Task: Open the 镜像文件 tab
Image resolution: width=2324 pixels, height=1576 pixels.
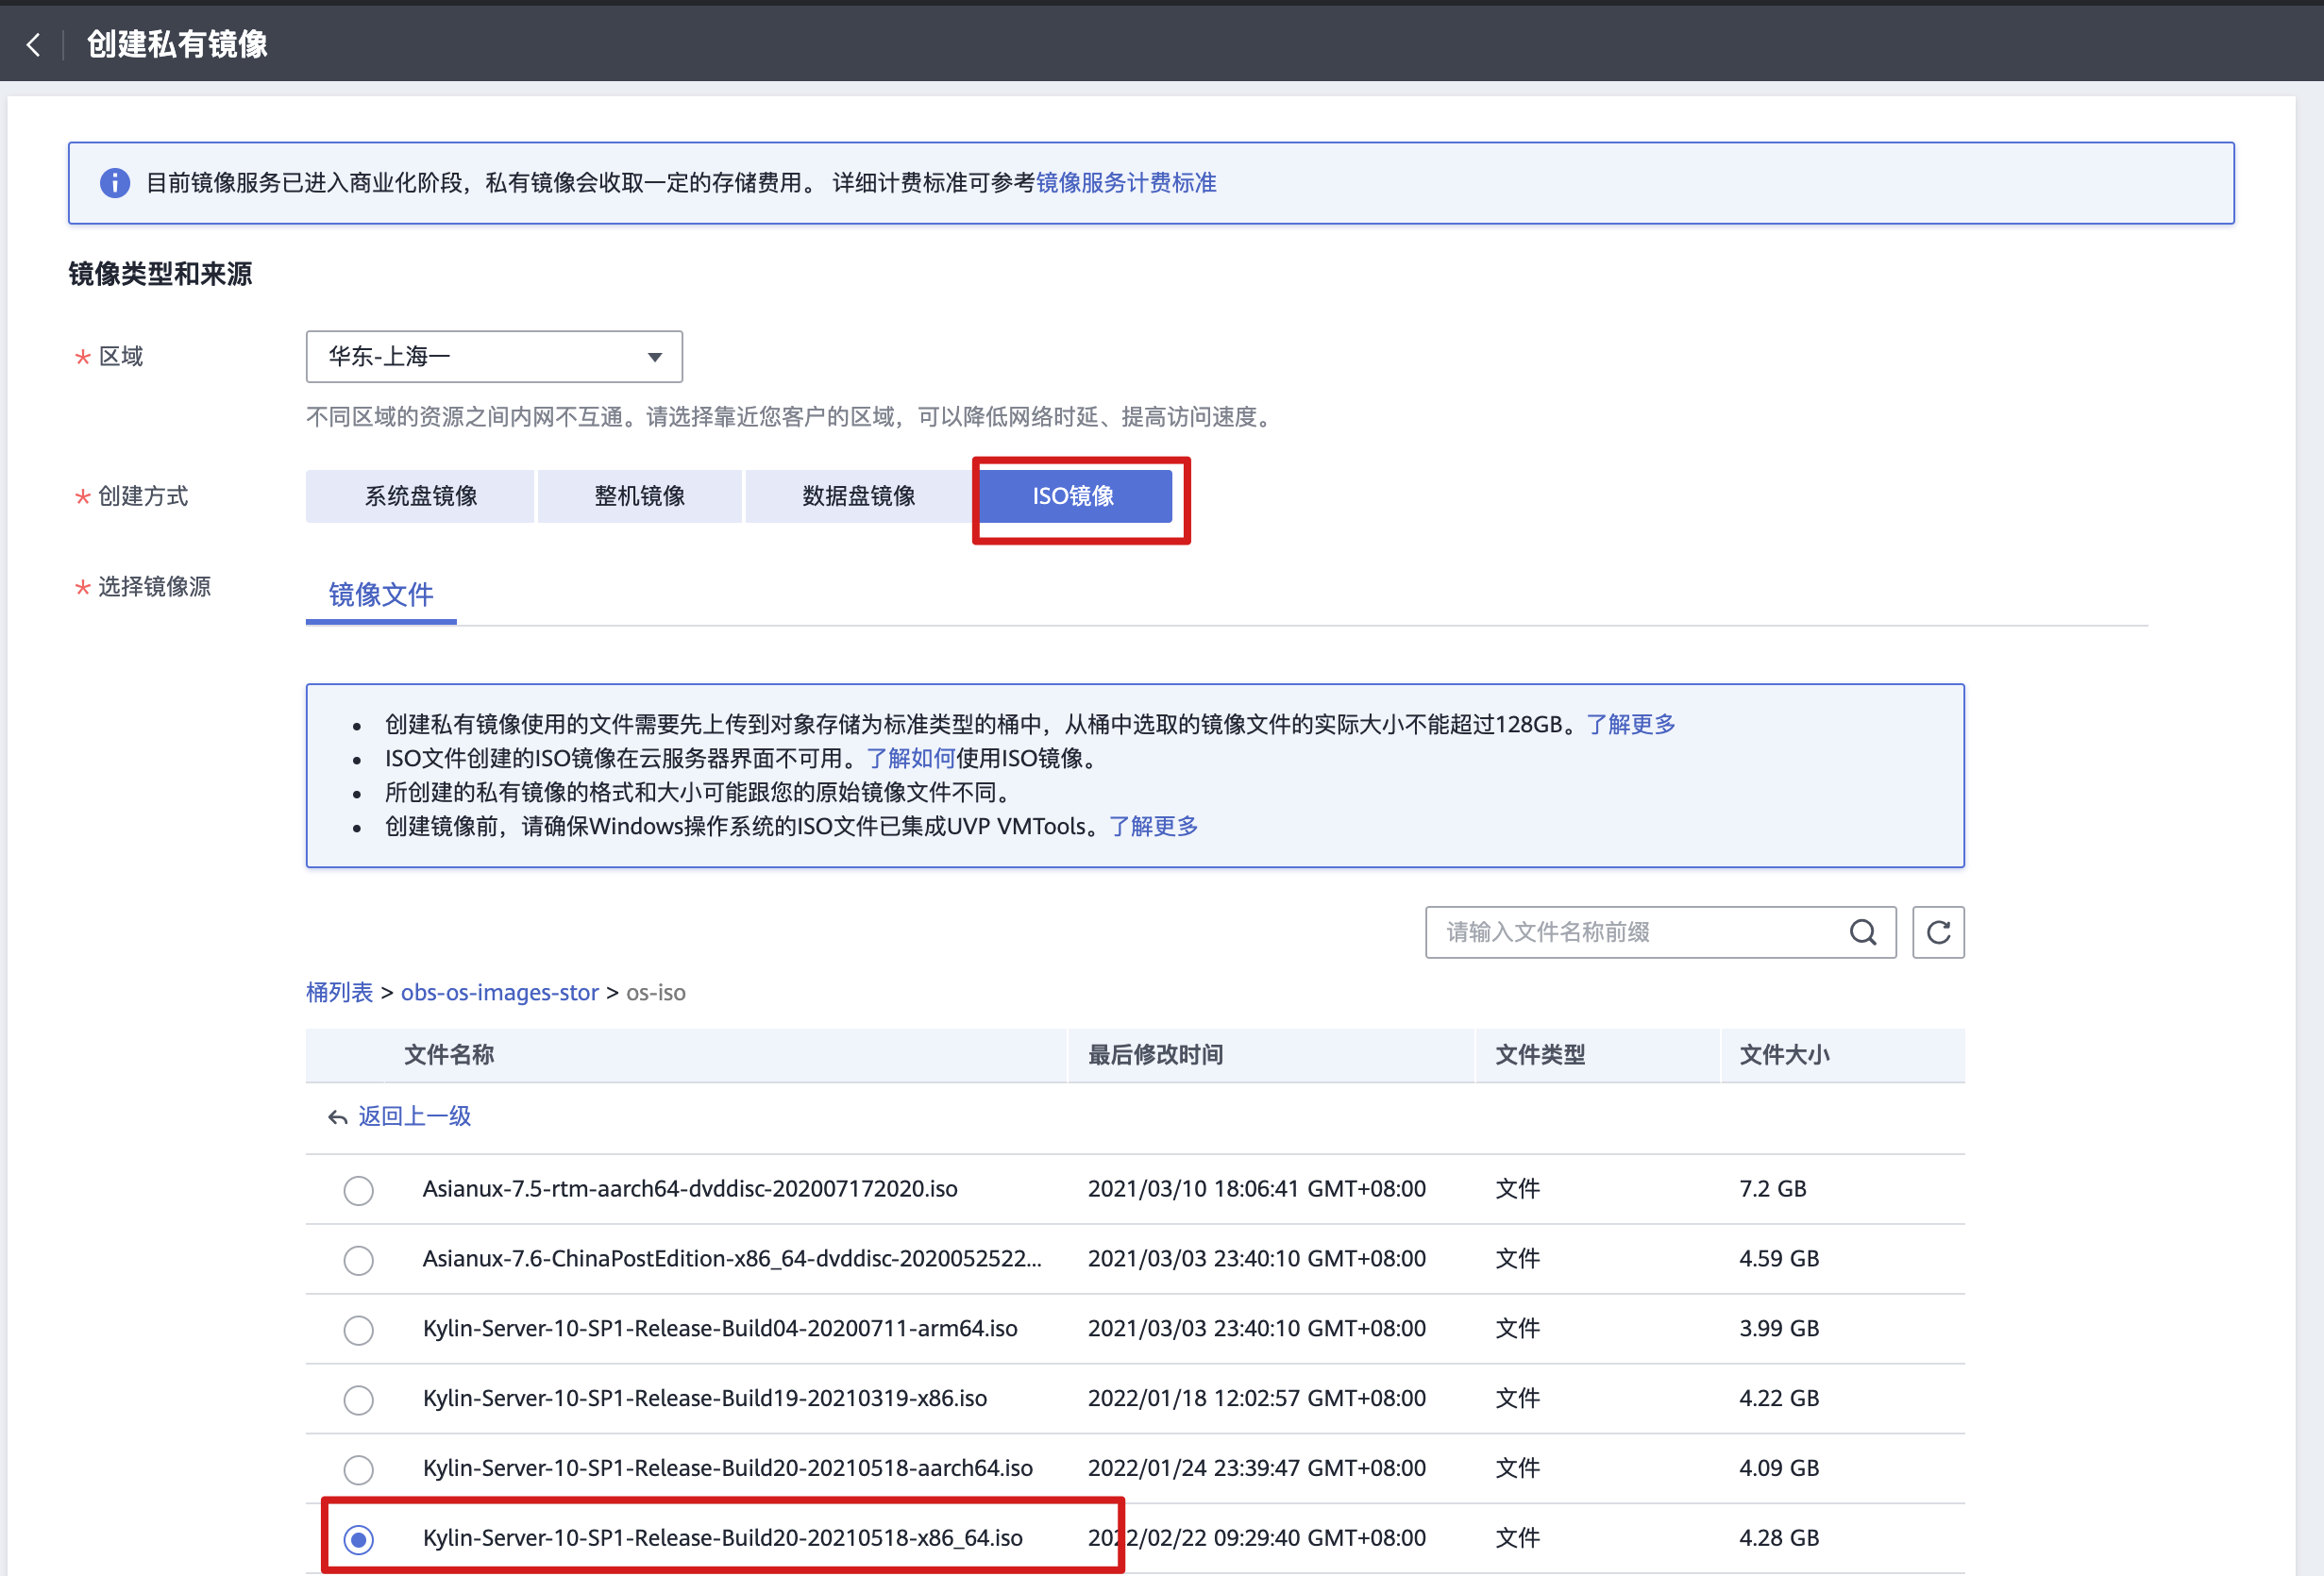Action: 381,595
